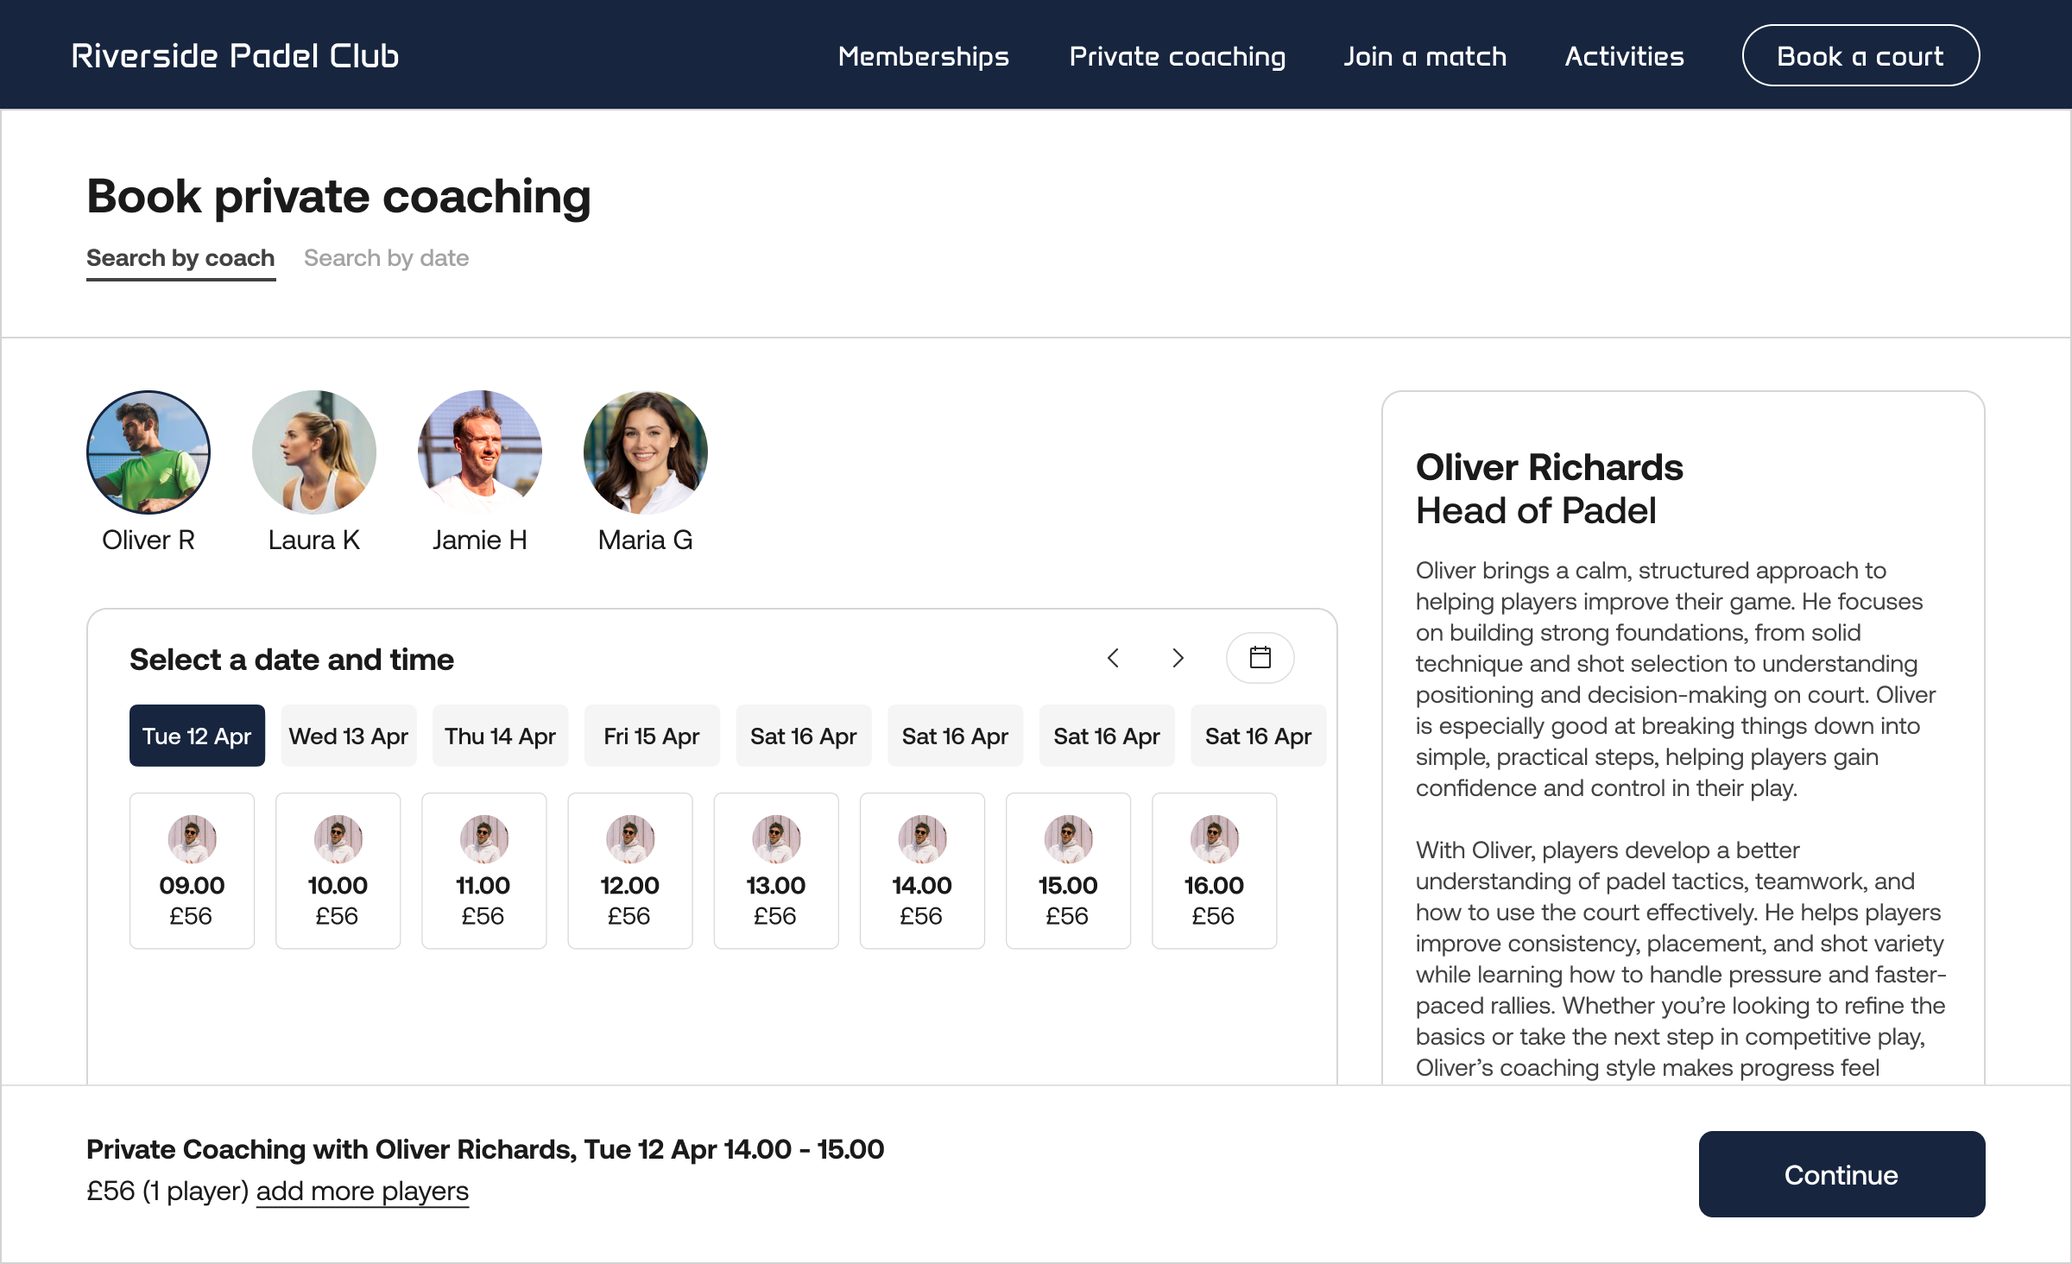The height and width of the screenshot is (1264, 2072).
Task: Choose the 10.00 time slot
Action: [338, 871]
